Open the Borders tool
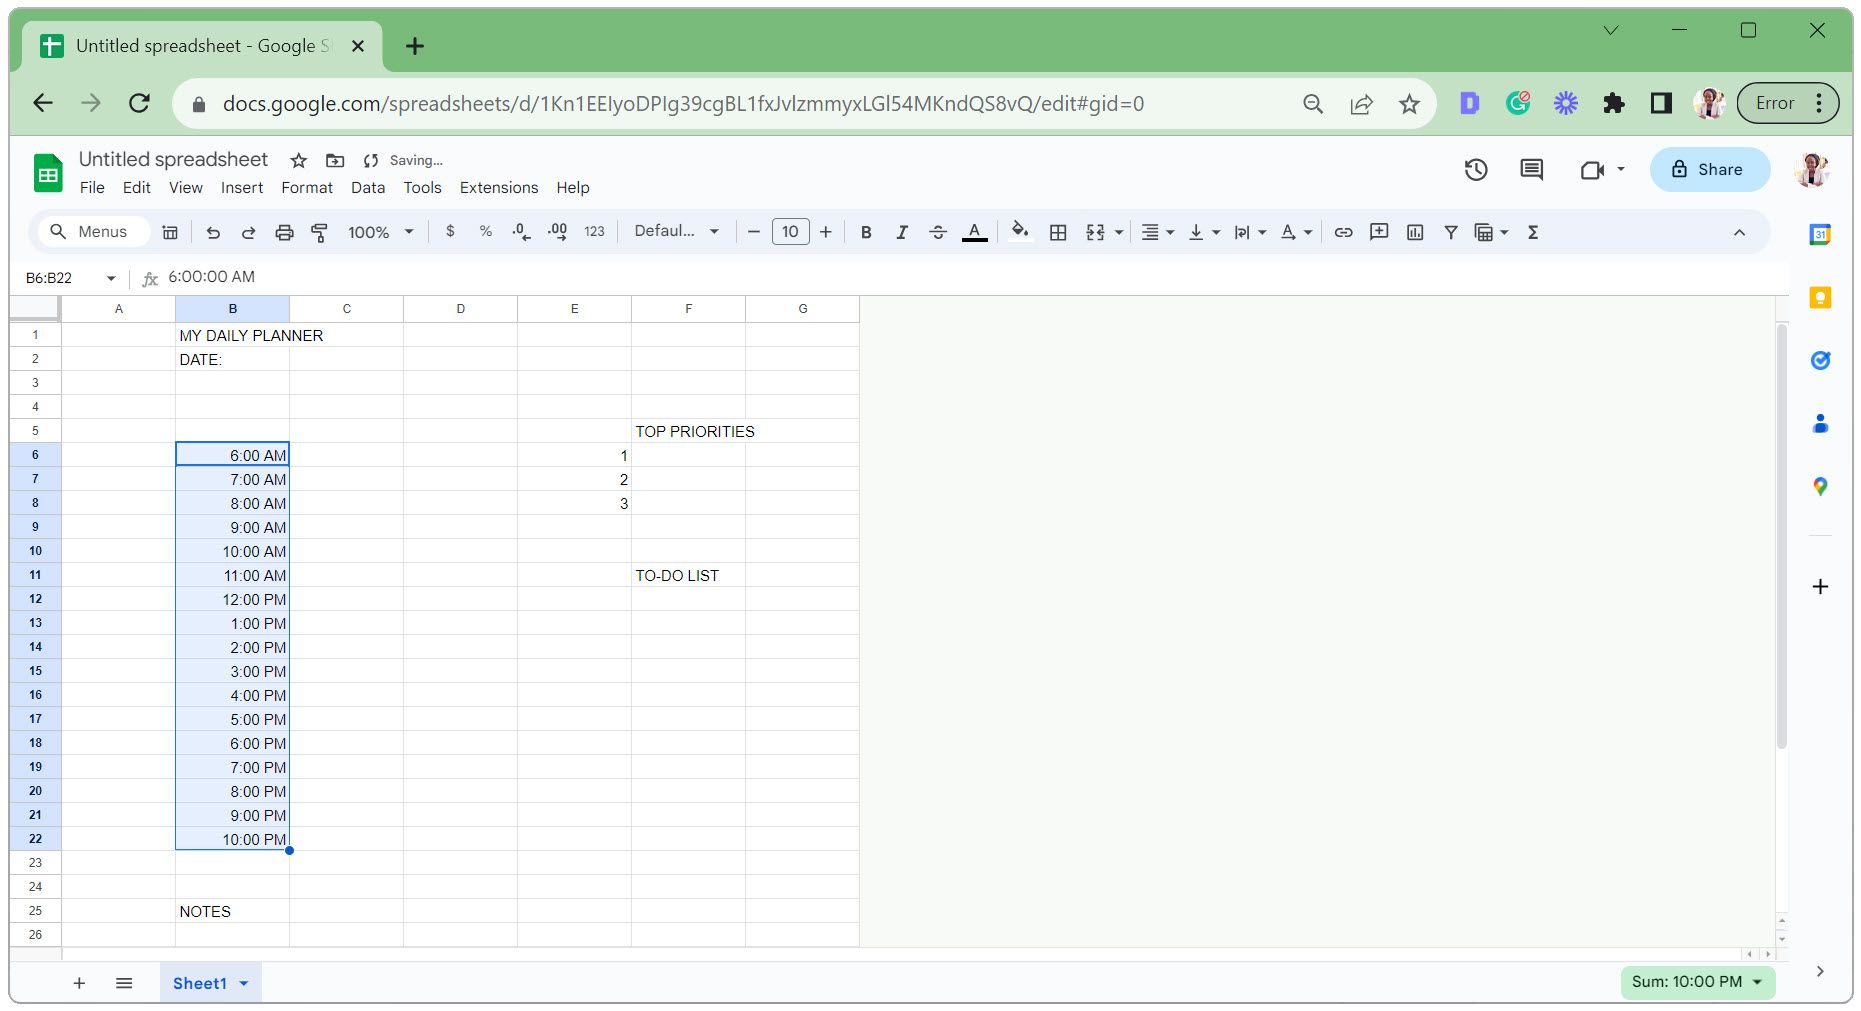1861x1011 pixels. tap(1057, 232)
